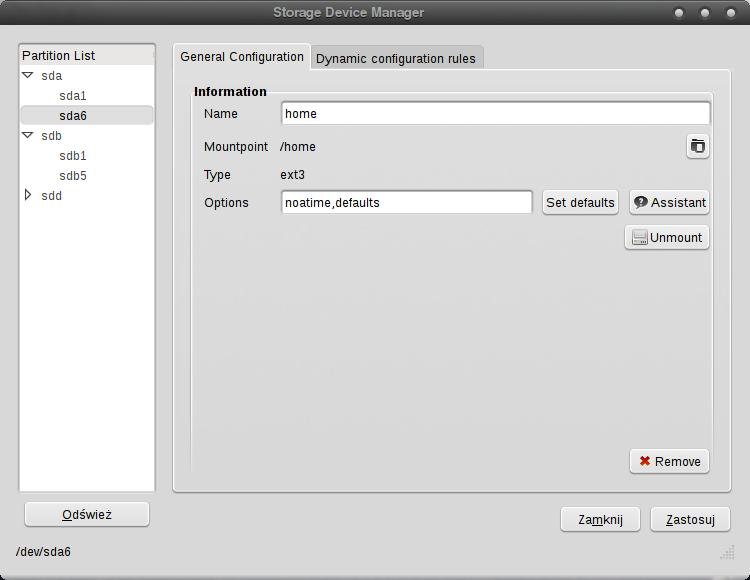Select the sdb disk entry
750x580 pixels.
(x=52, y=136)
